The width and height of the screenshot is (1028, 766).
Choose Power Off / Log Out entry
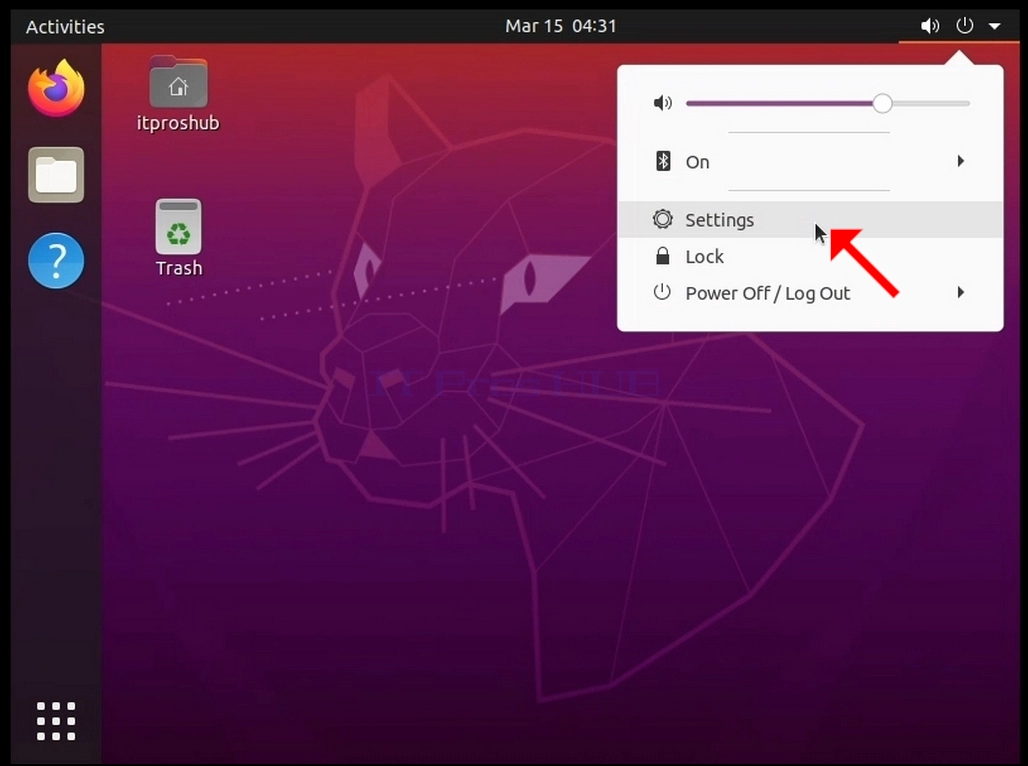(810, 293)
